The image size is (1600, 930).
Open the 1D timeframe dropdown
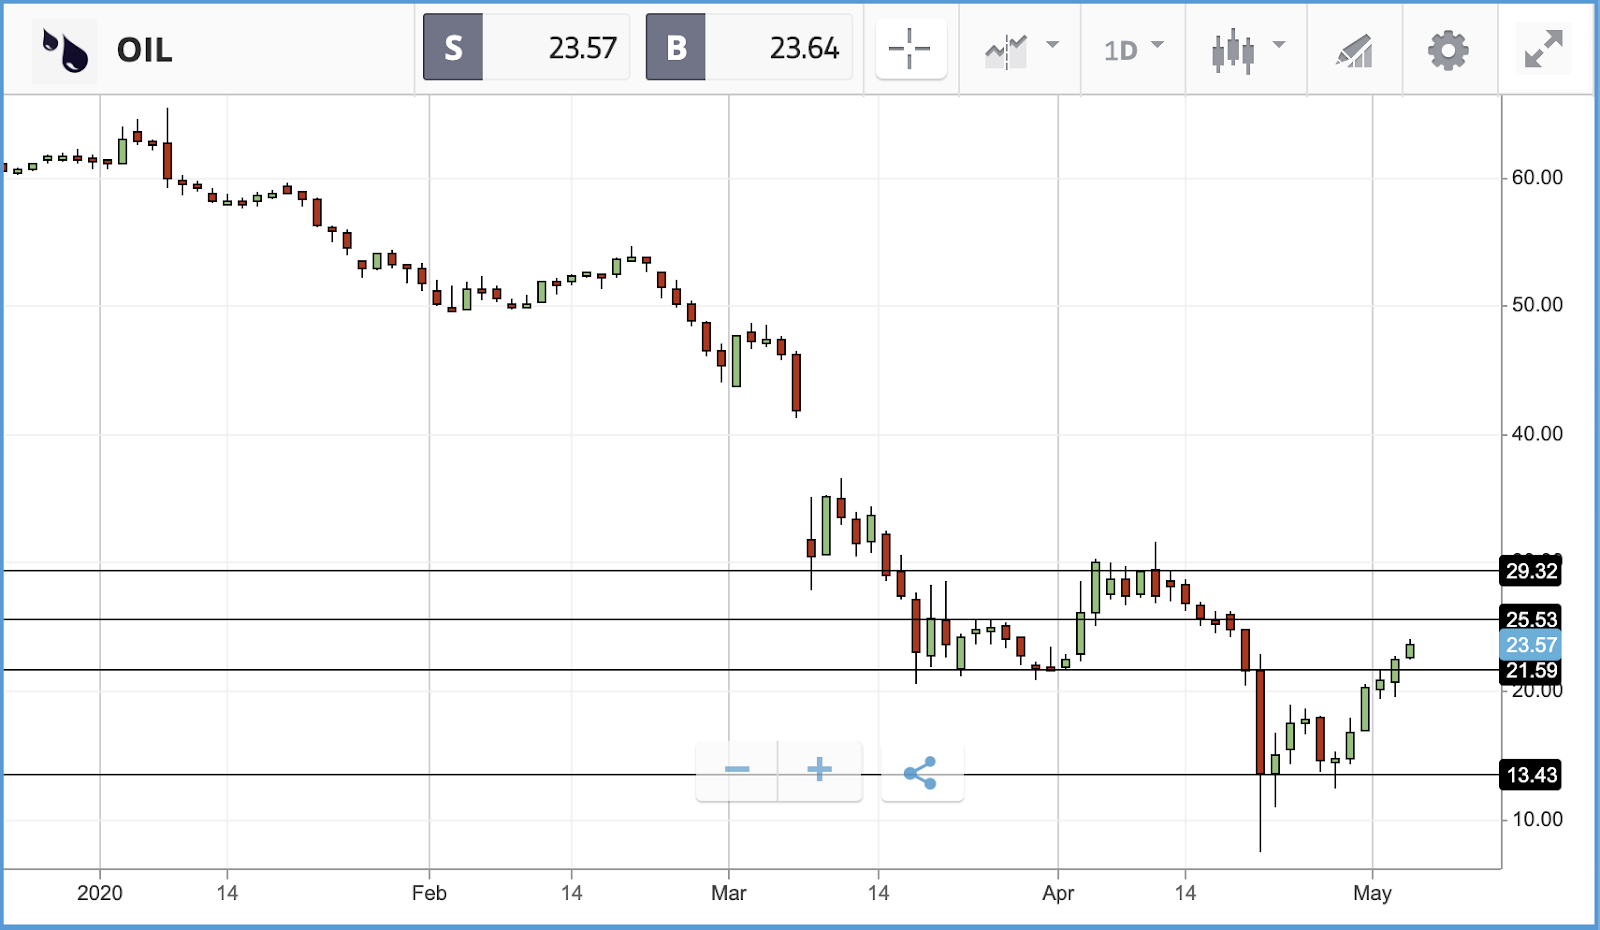[1134, 49]
